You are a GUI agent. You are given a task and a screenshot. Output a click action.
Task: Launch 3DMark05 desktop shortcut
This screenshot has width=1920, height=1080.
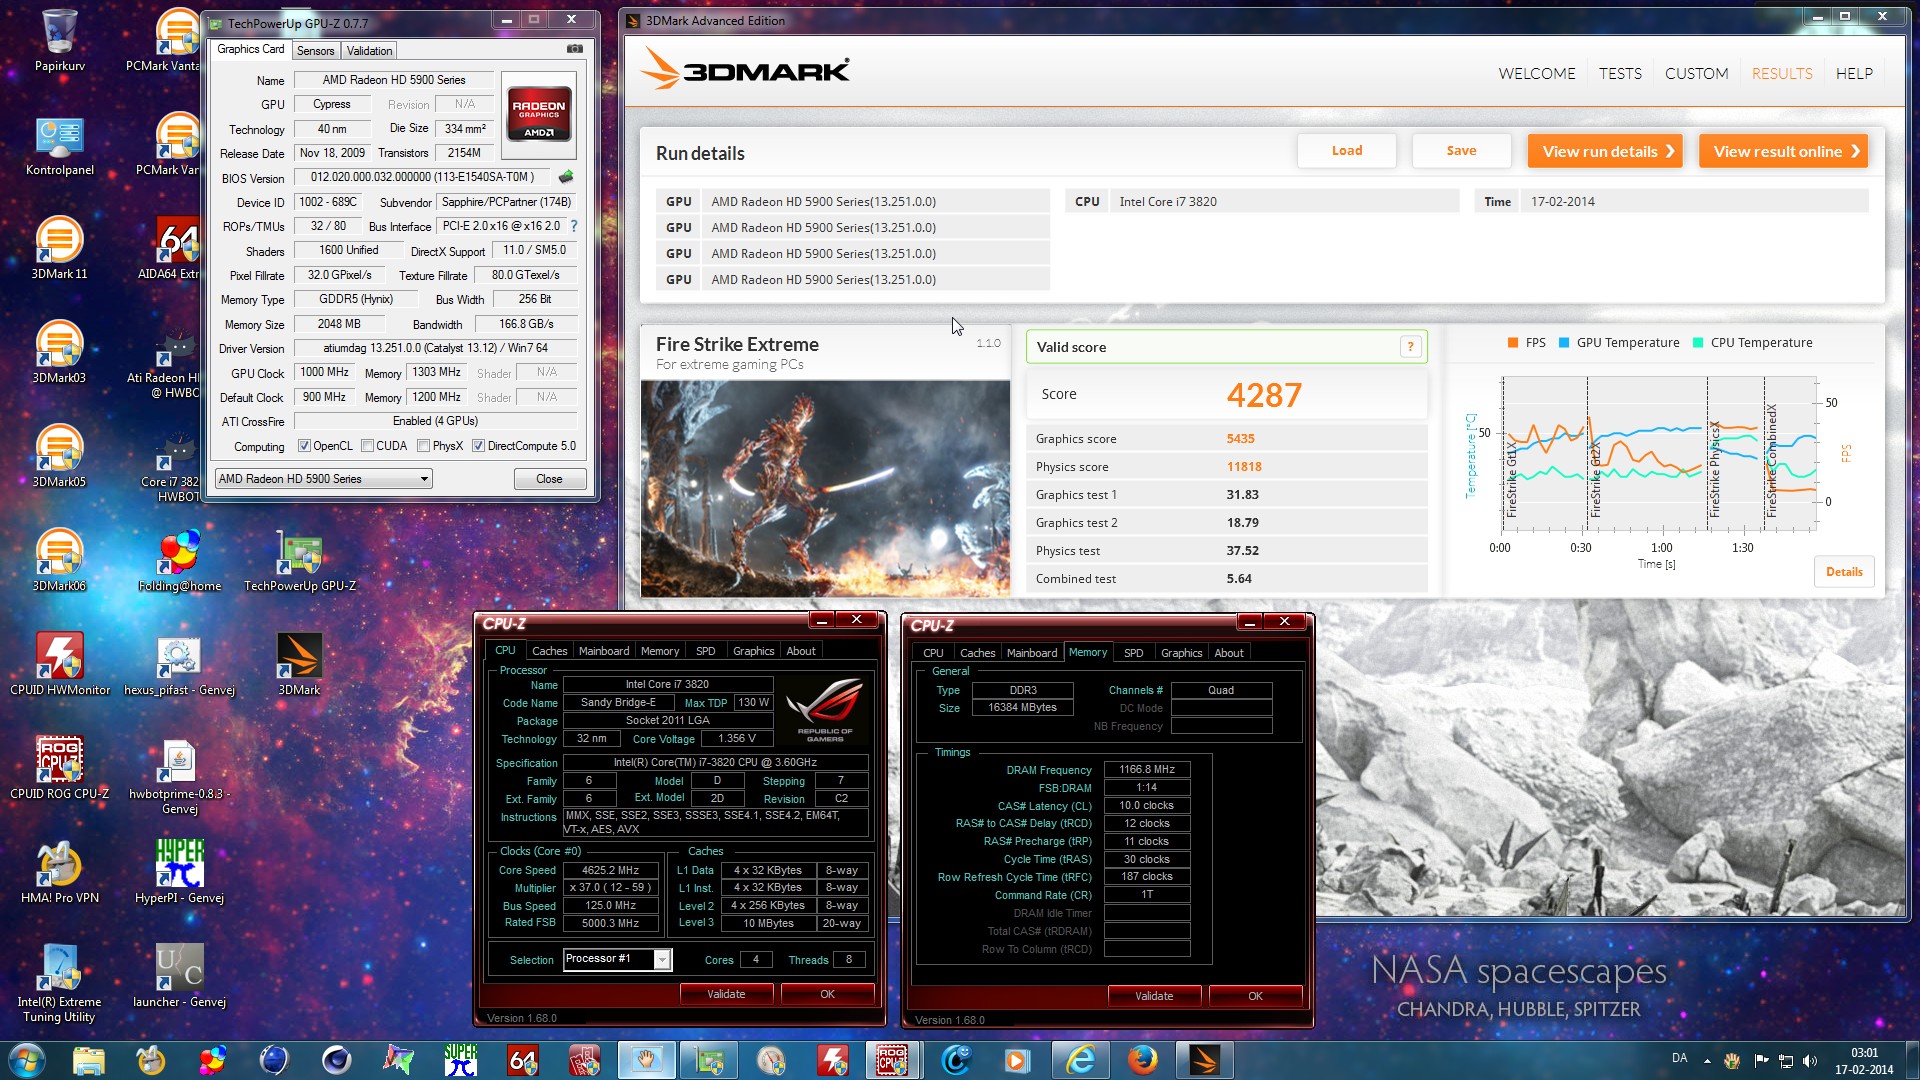coord(59,457)
